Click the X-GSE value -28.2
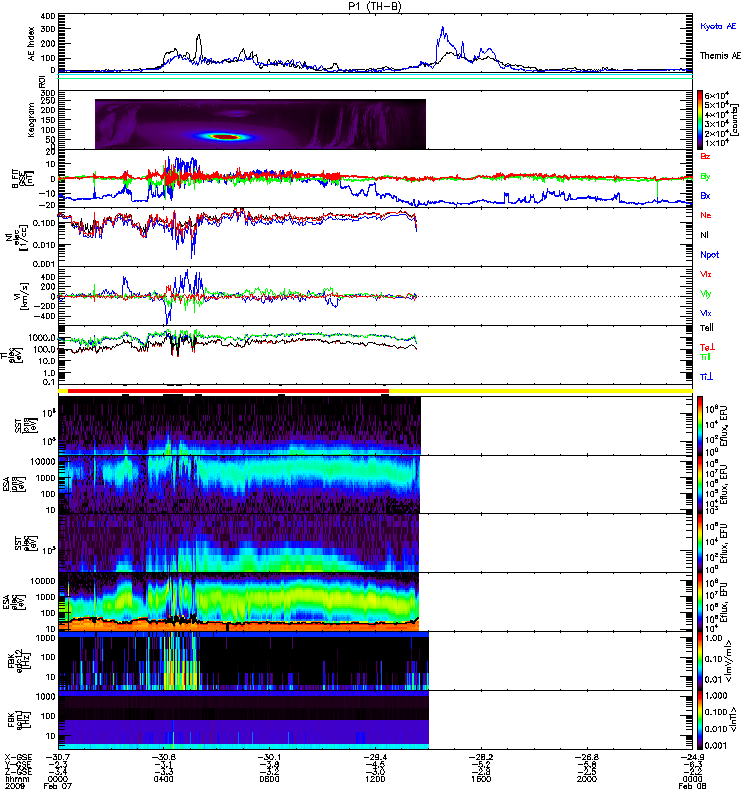 (x=481, y=757)
